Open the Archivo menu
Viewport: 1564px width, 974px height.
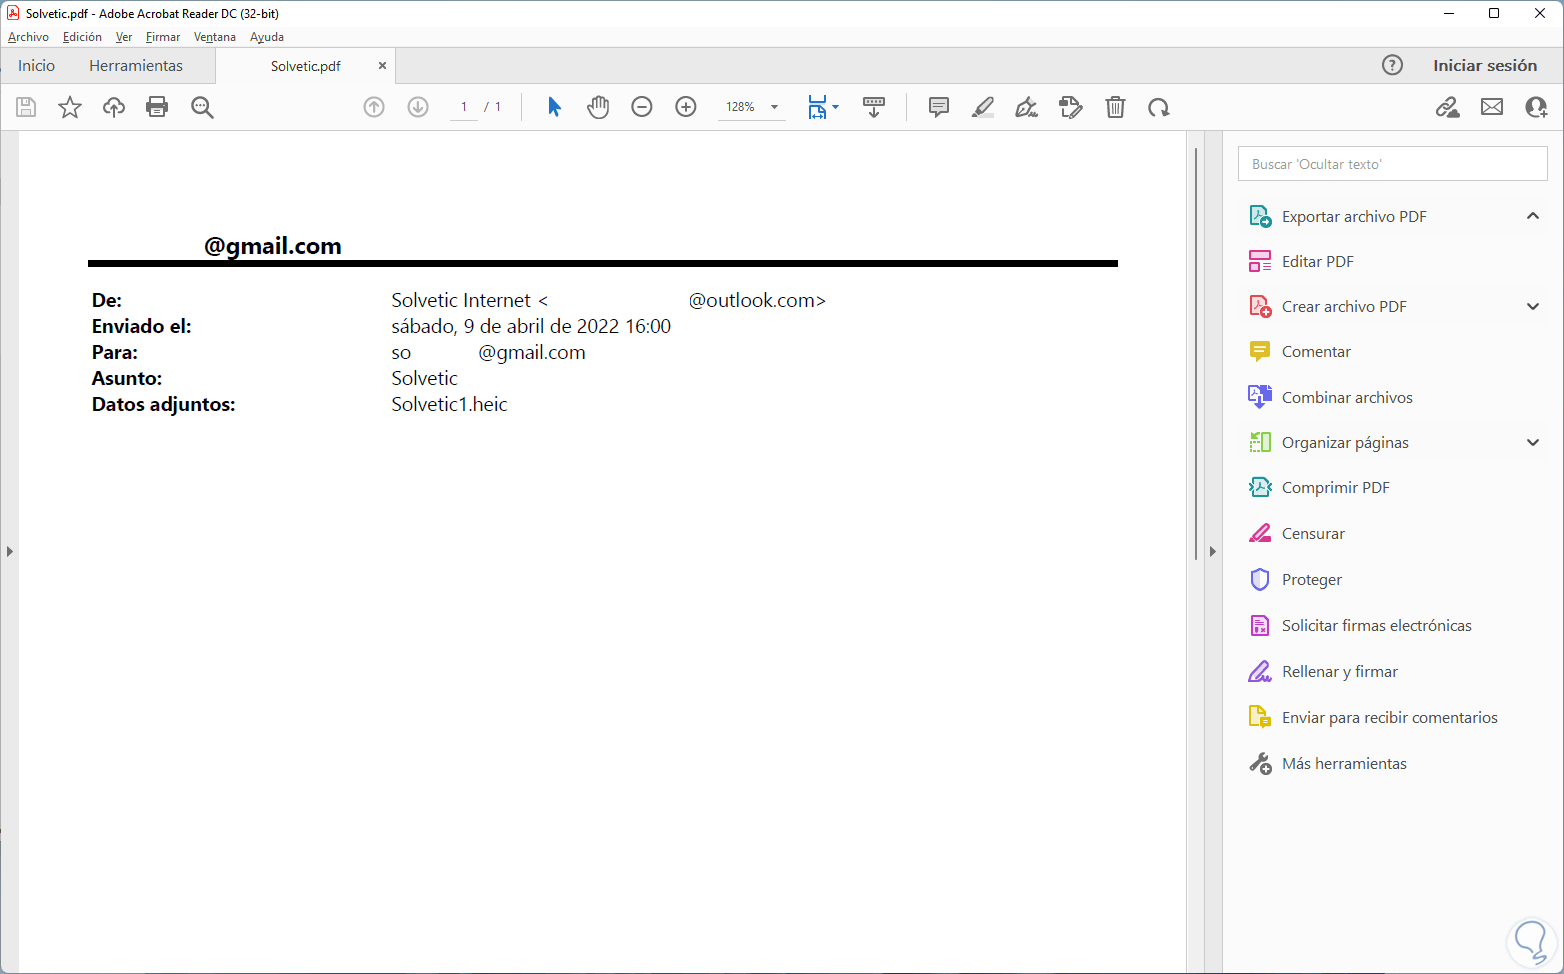click(x=28, y=37)
